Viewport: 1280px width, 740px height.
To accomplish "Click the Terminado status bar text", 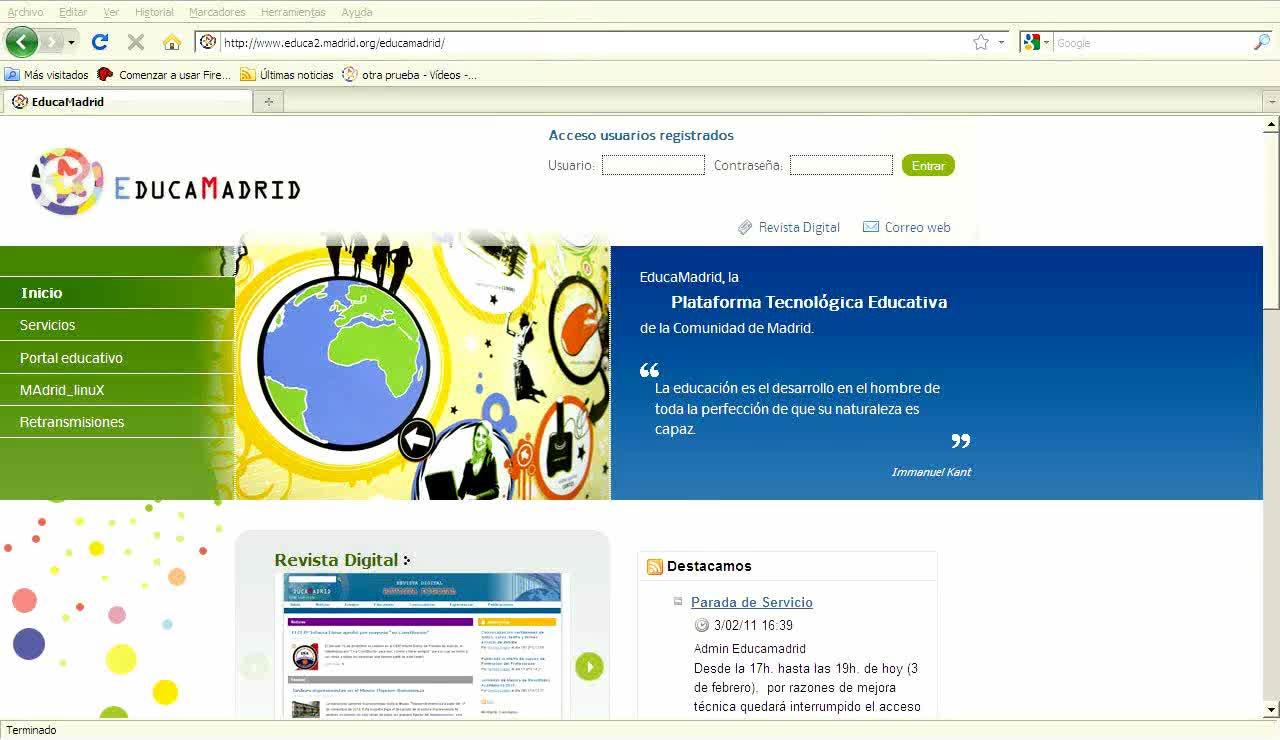I will coord(32,730).
